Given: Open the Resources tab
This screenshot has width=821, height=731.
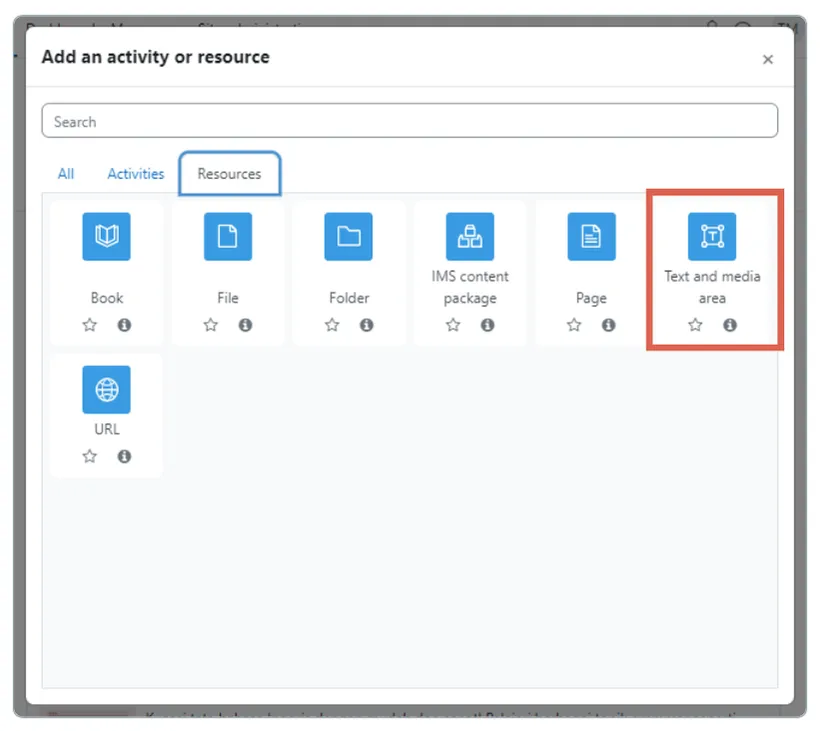Looking at the screenshot, I should click(x=229, y=173).
